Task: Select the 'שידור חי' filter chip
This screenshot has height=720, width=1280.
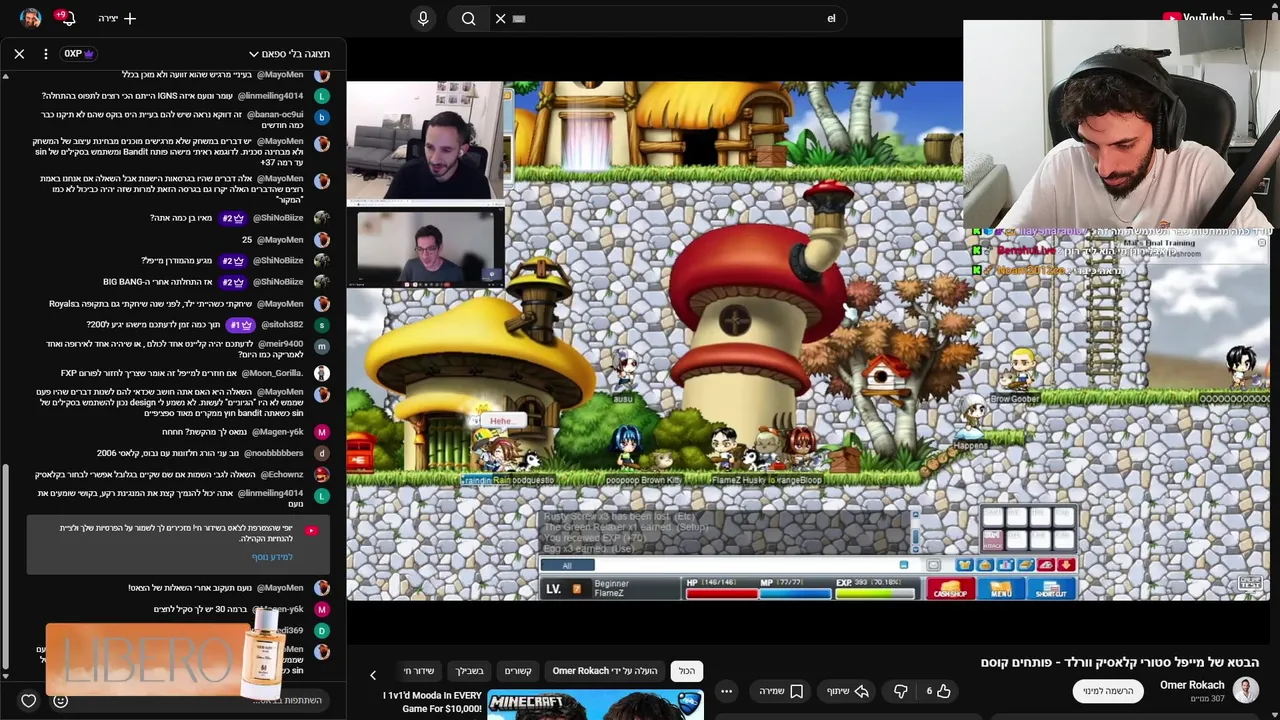Action: pos(418,671)
